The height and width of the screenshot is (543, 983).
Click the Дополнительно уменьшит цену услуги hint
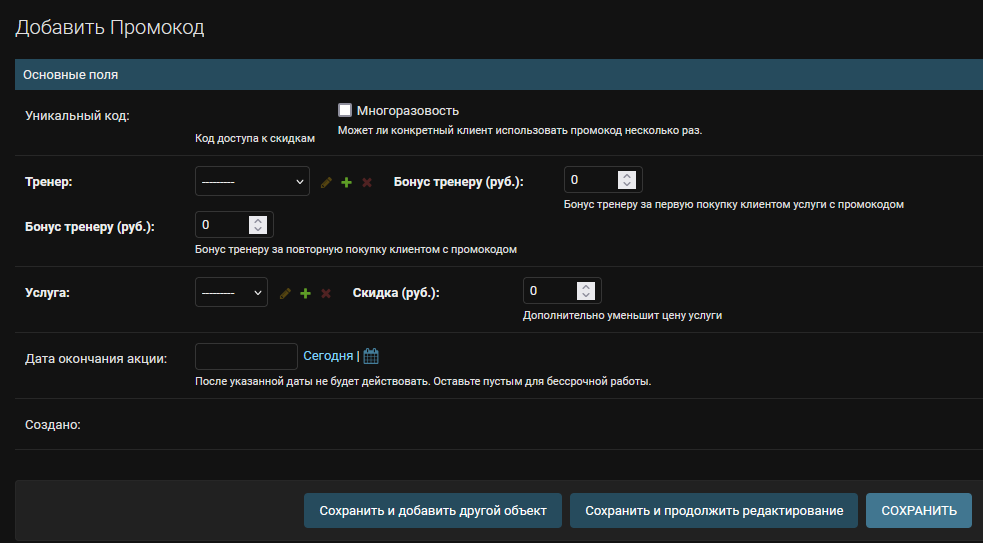pyautogui.click(x=623, y=315)
